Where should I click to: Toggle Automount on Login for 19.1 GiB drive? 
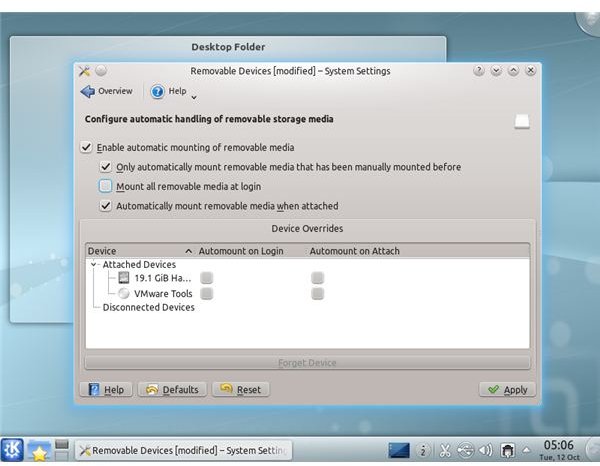pyautogui.click(x=207, y=278)
